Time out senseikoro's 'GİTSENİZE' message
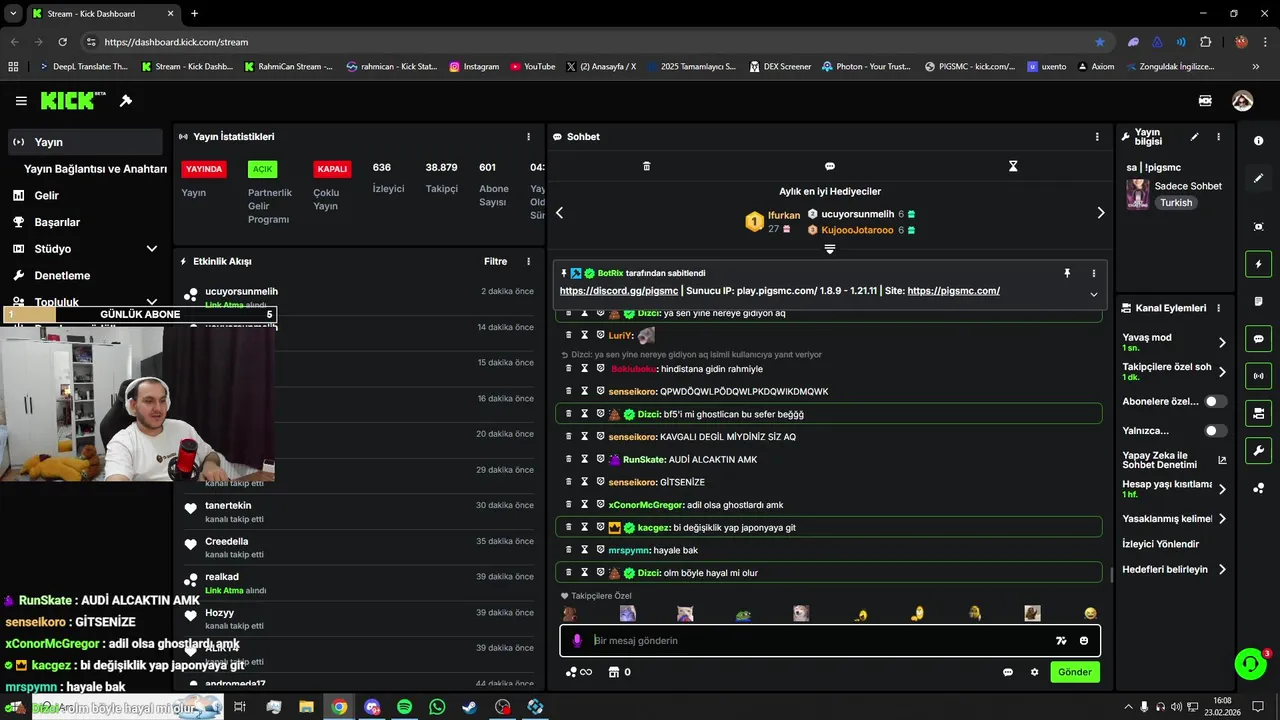The width and height of the screenshot is (1280, 720). tap(584, 482)
